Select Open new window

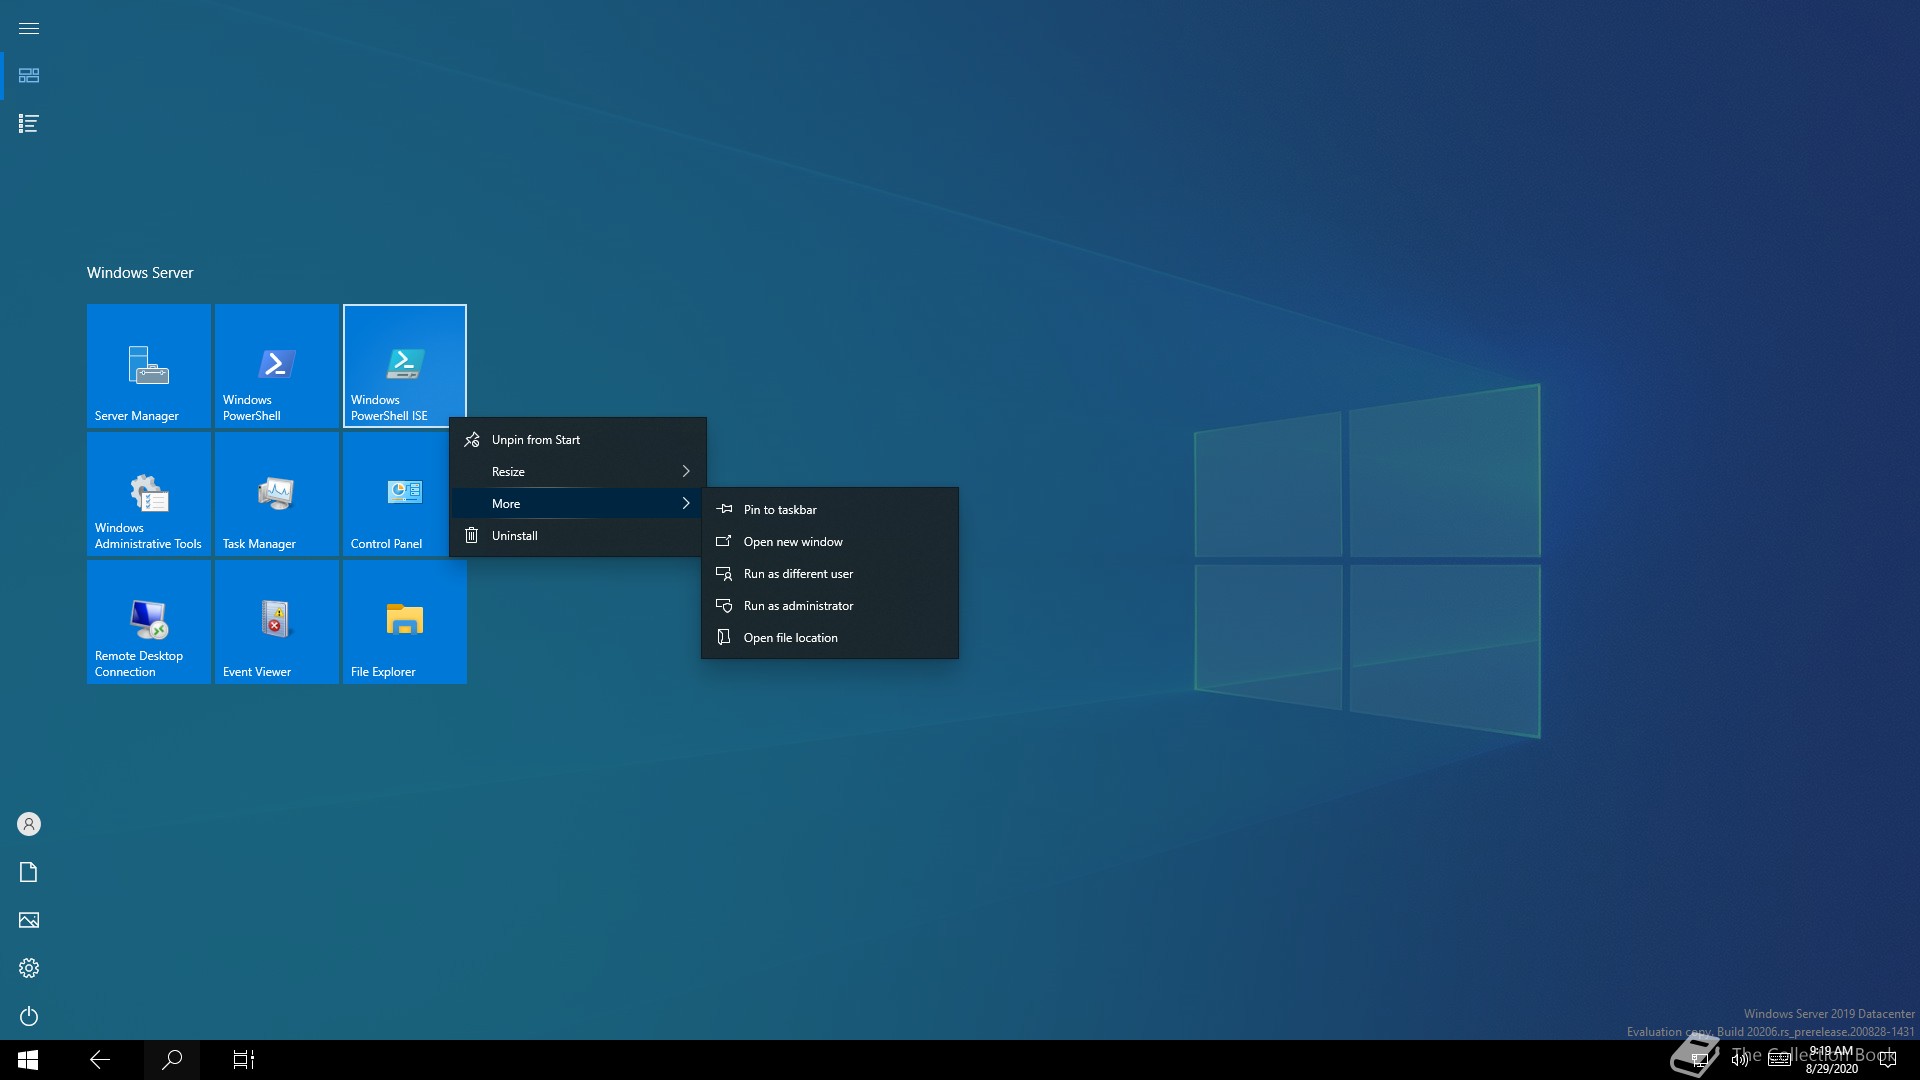click(830, 542)
